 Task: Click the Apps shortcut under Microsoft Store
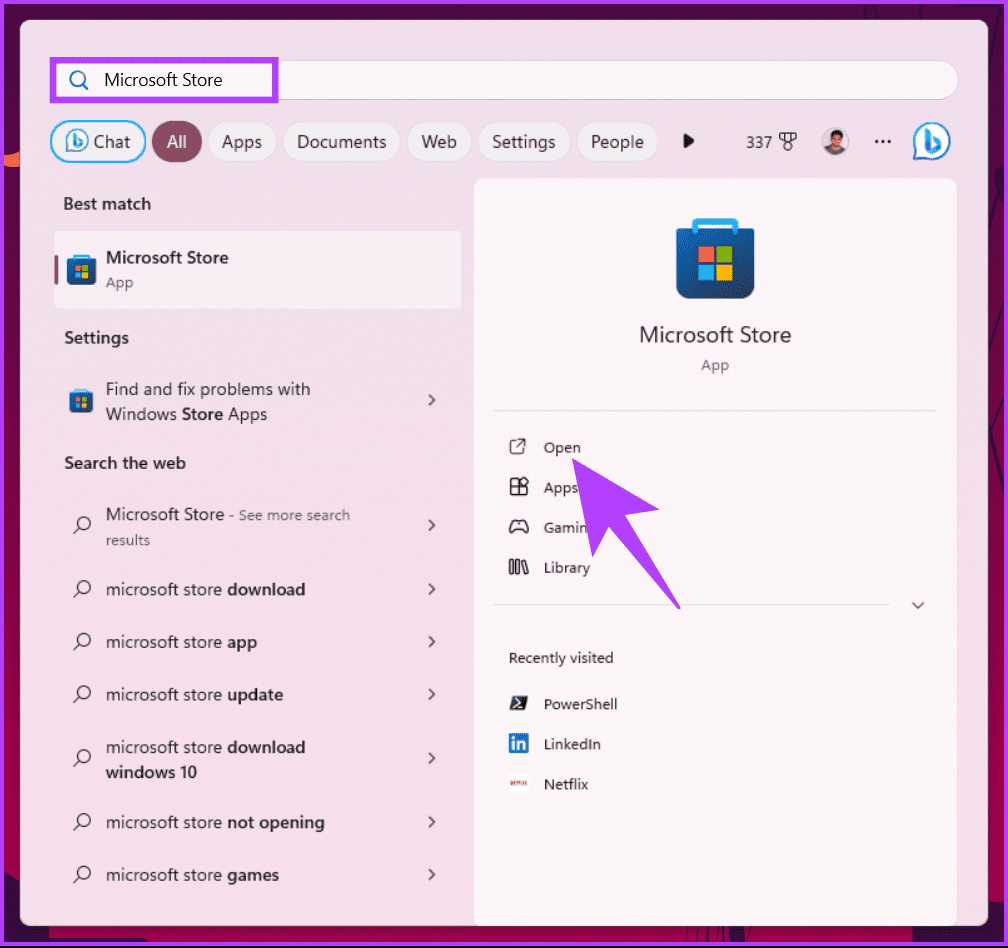tap(560, 487)
